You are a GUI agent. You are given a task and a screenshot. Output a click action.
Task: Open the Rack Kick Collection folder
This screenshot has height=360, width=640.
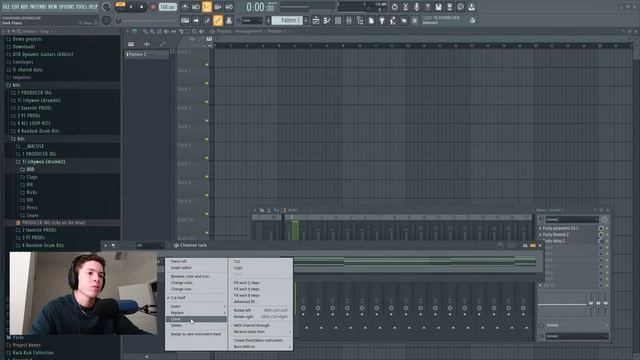pos(33,353)
